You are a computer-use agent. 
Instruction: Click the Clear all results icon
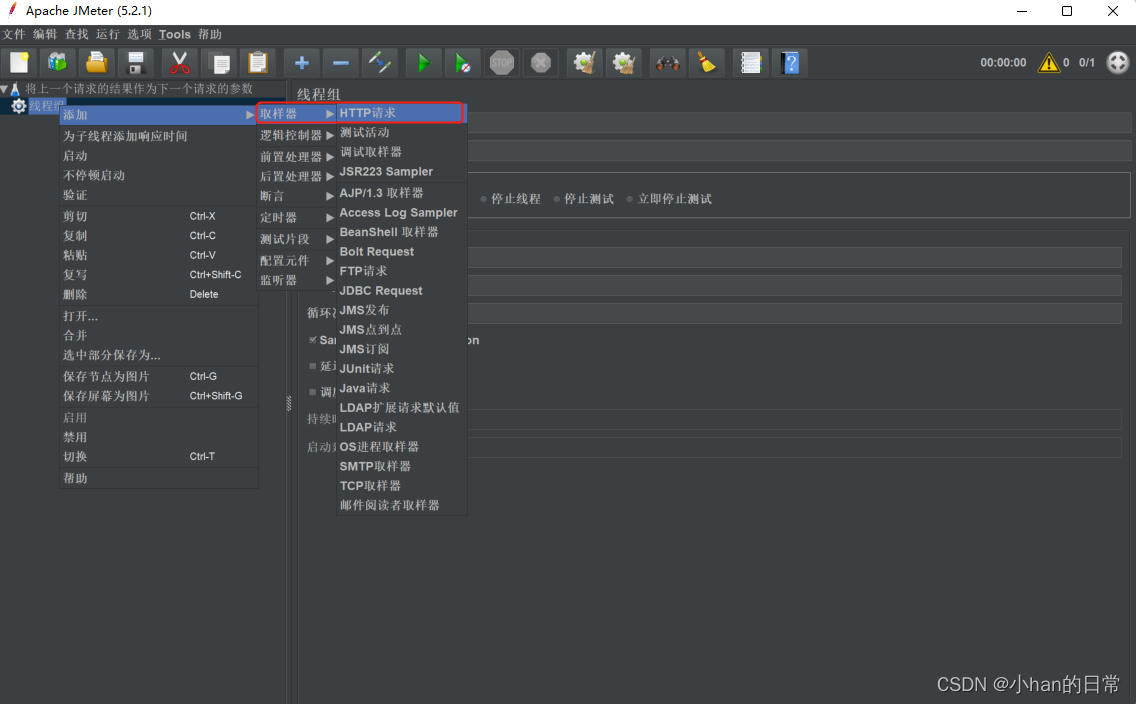(x=624, y=63)
